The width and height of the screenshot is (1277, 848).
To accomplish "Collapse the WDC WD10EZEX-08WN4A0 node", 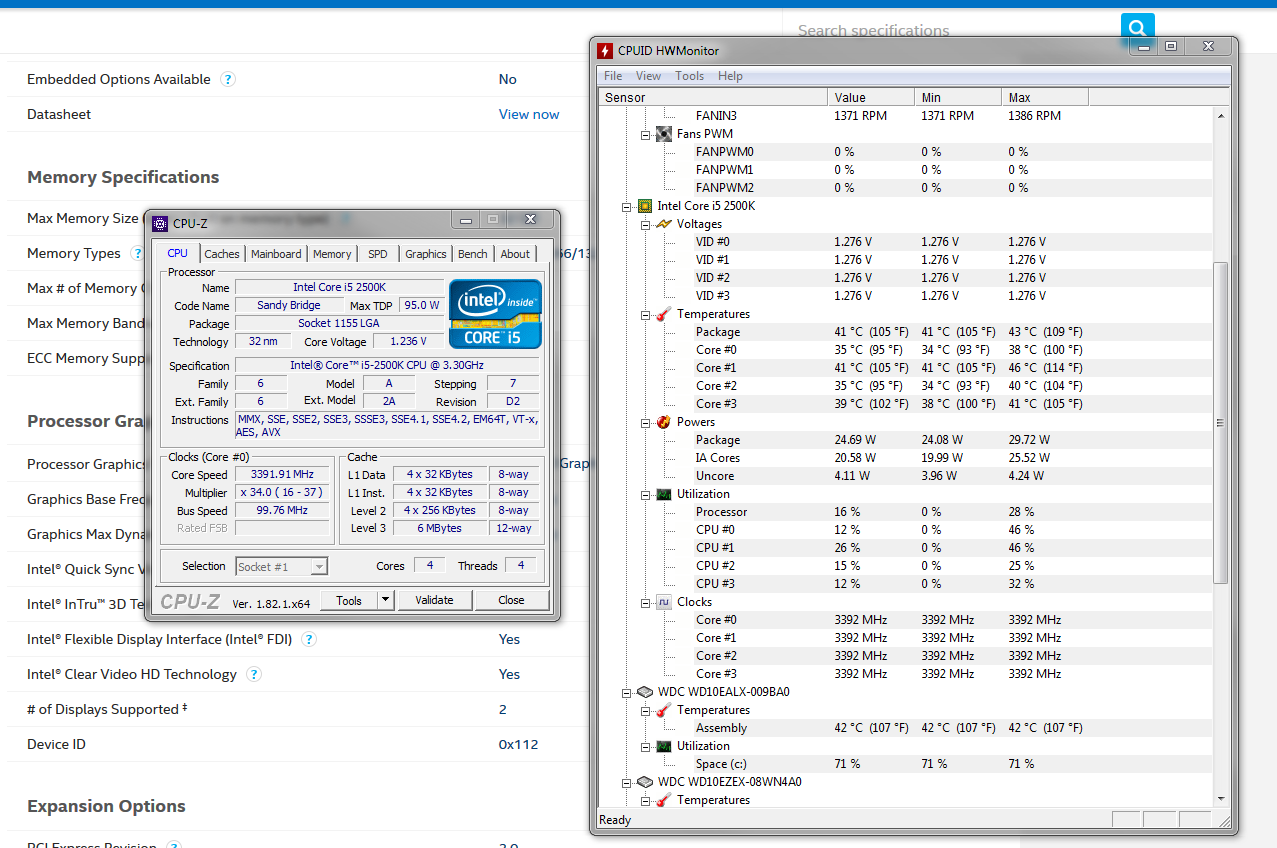I will (x=627, y=782).
